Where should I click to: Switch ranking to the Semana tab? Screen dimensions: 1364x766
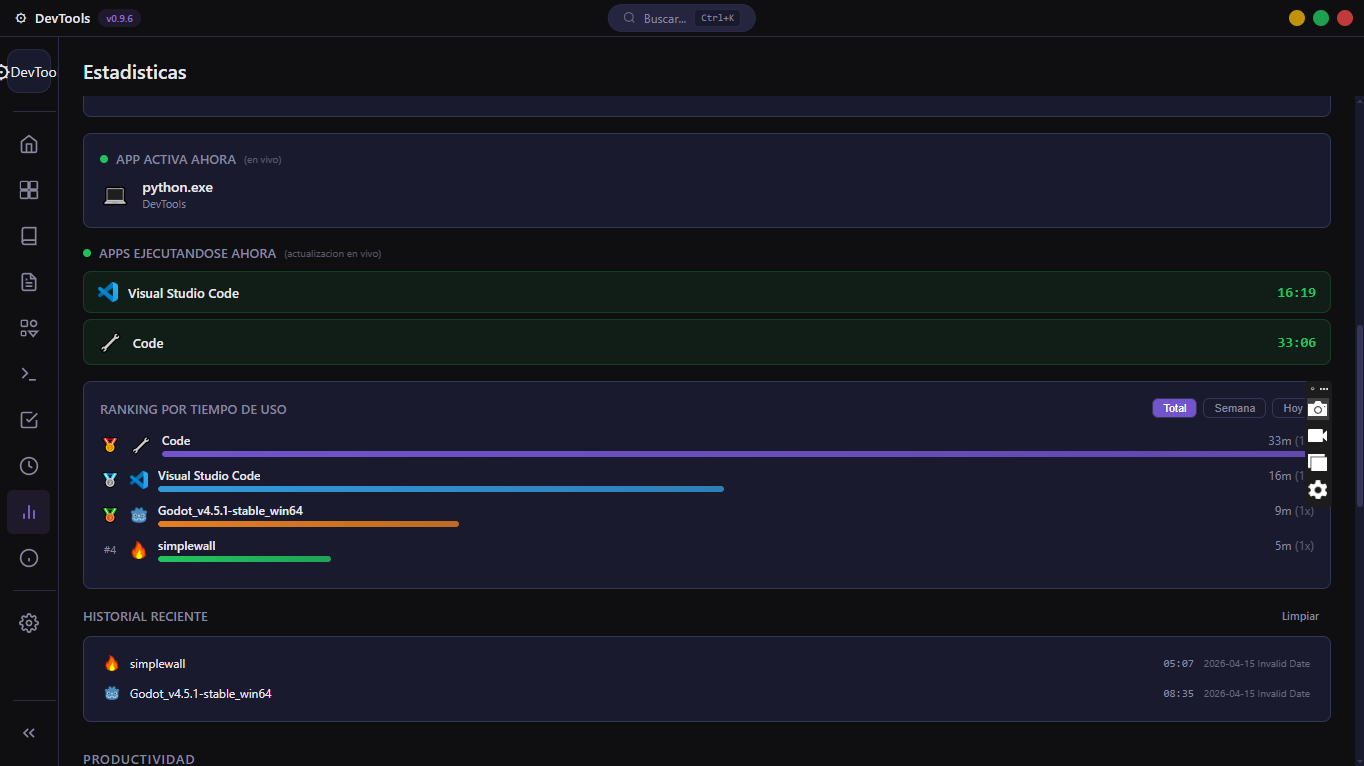click(x=1235, y=408)
